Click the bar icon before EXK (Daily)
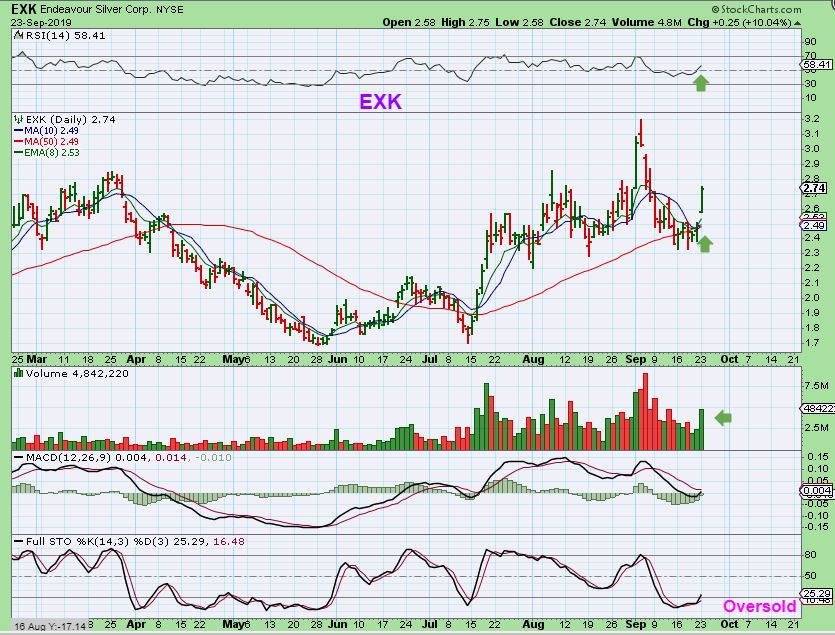 [19, 119]
